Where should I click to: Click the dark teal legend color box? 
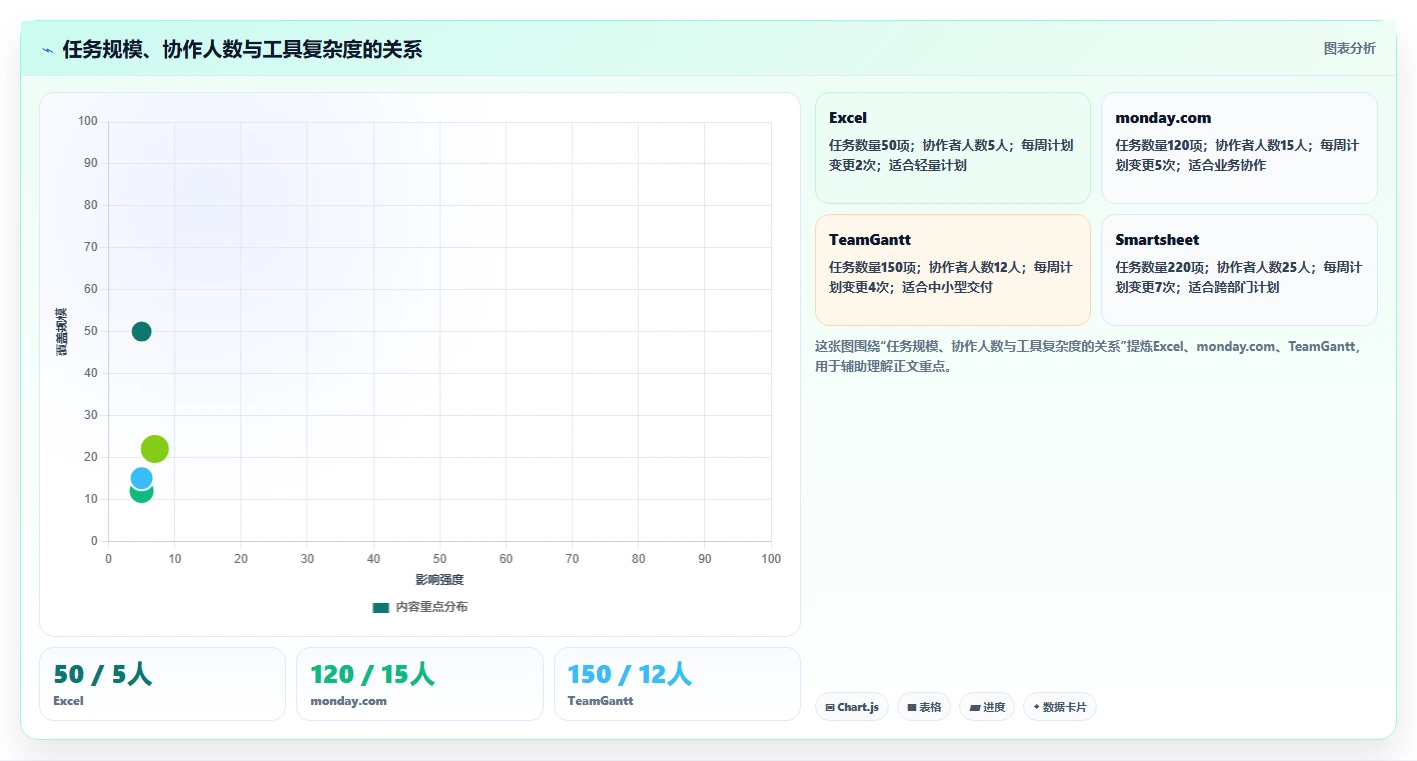(381, 607)
